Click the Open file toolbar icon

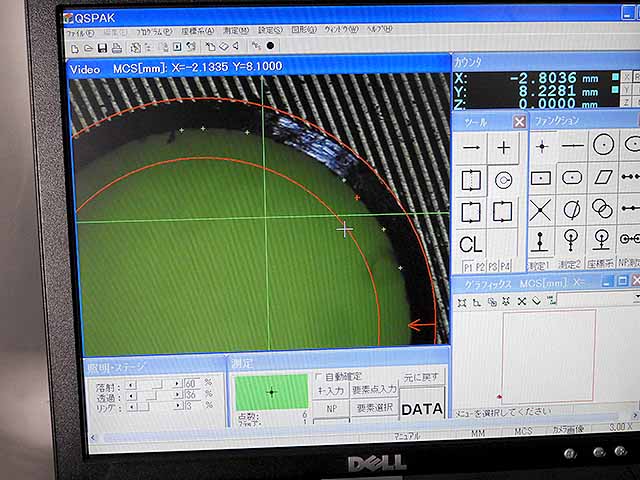(88, 49)
